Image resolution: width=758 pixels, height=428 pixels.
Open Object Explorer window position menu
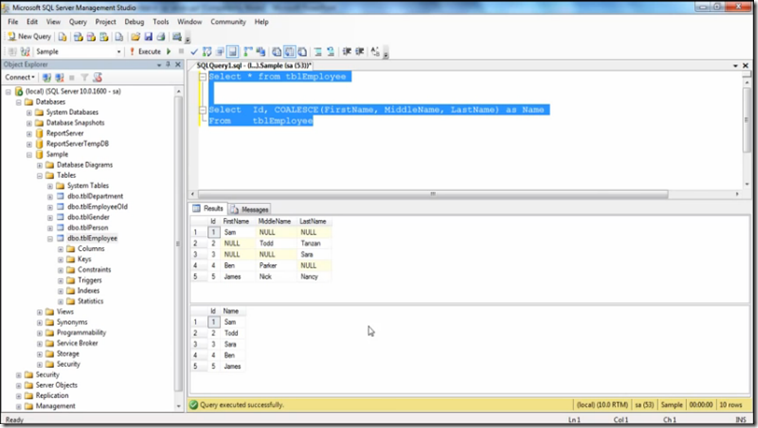click(x=159, y=64)
